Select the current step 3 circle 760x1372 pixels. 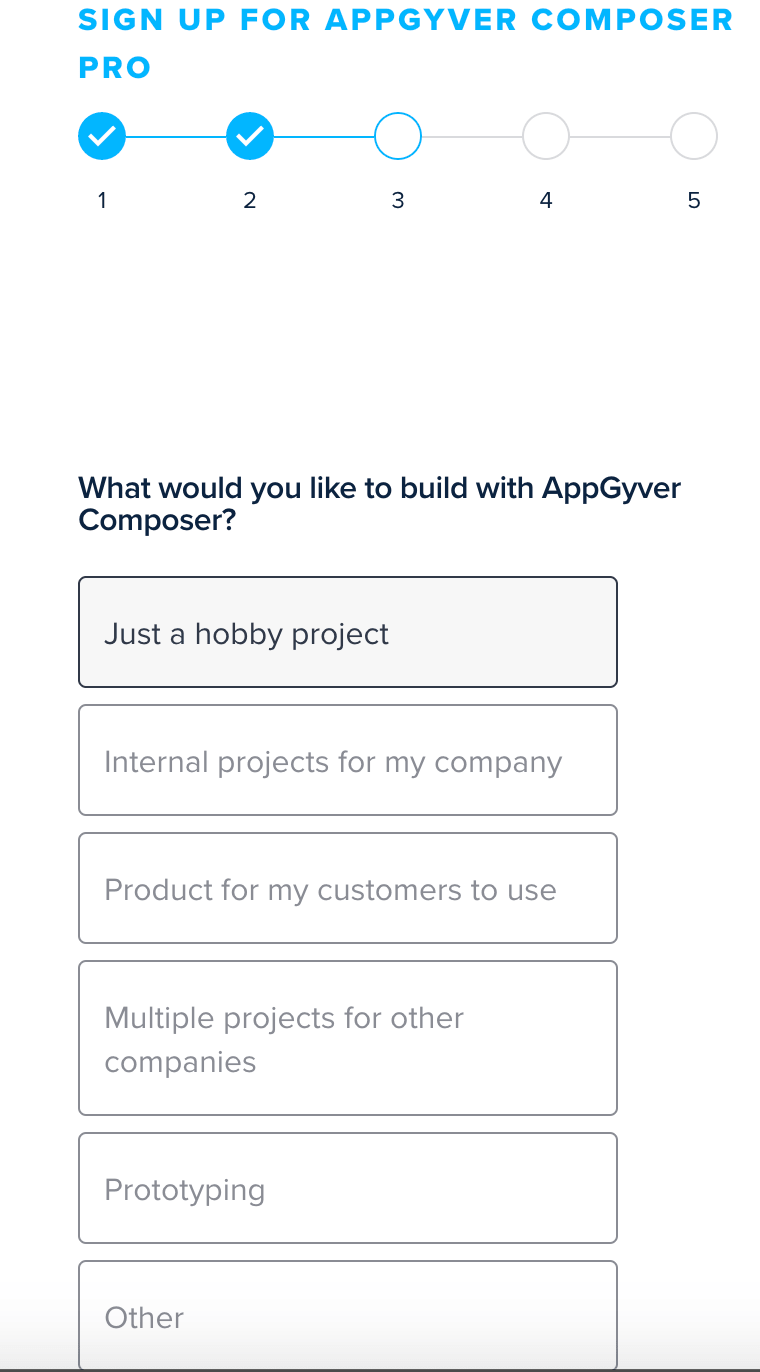(x=398, y=136)
